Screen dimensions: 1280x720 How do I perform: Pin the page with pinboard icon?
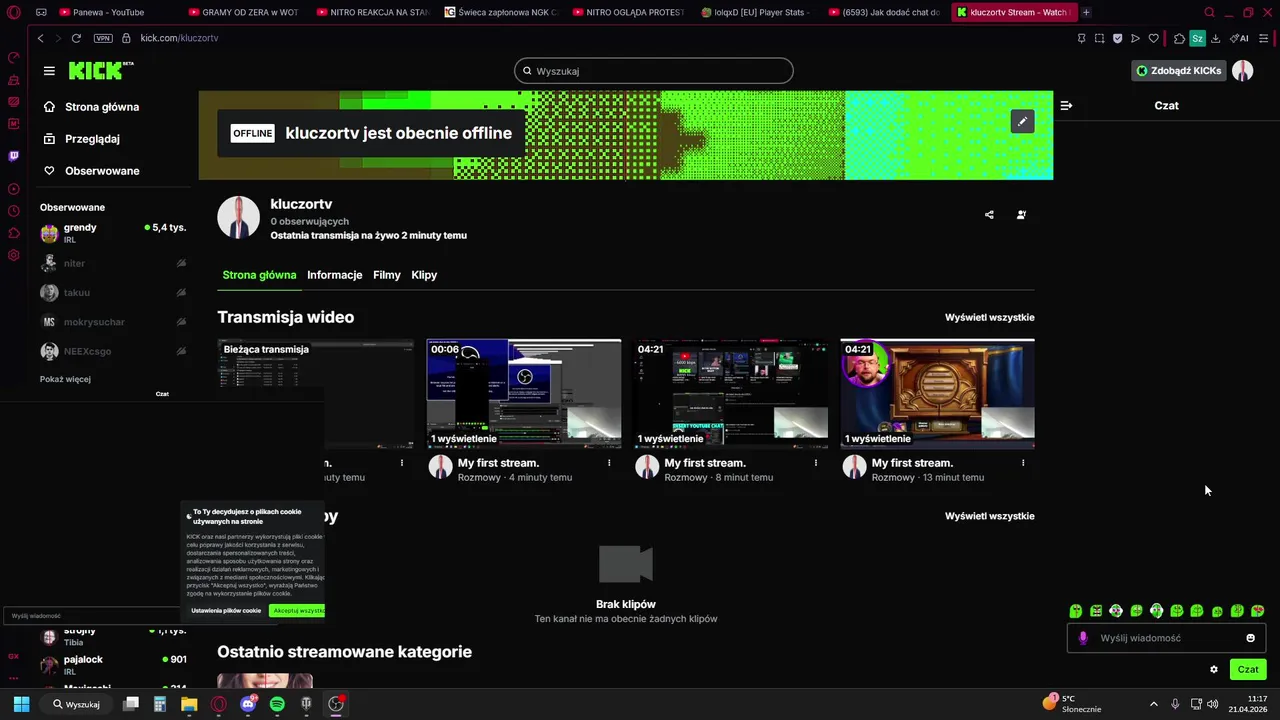point(1081,38)
